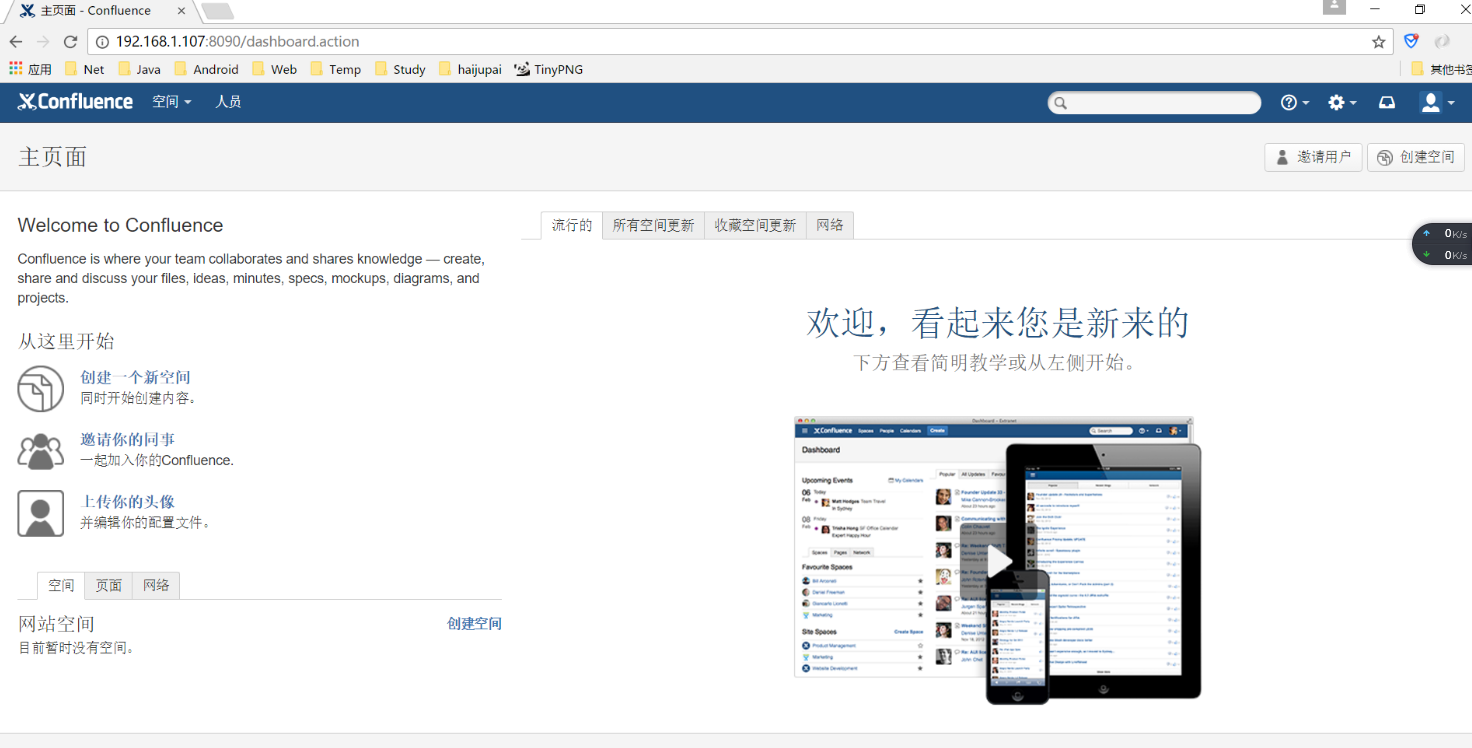Click the new space pages icon
Image resolution: width=1472 pixels, height=748 pixels.
point(41,388)
